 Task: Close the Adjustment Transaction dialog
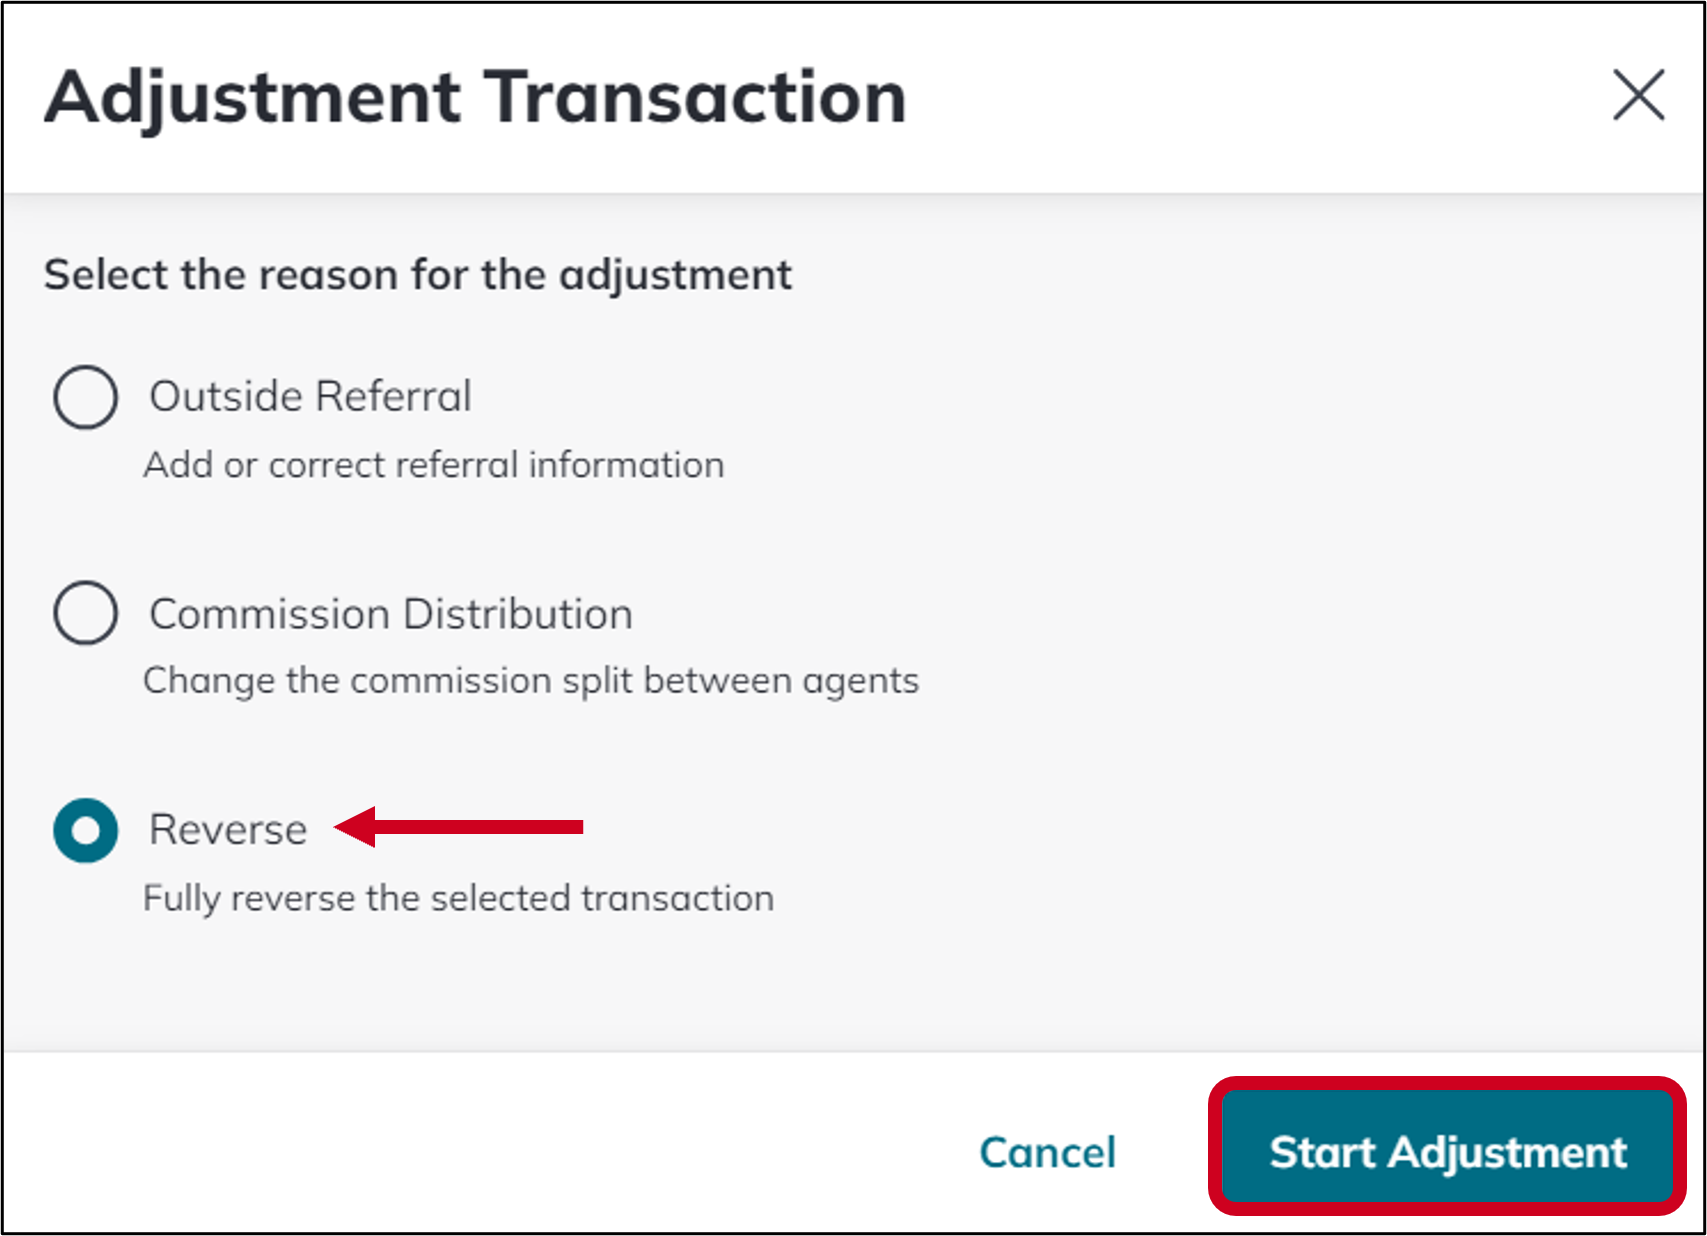1638,96
